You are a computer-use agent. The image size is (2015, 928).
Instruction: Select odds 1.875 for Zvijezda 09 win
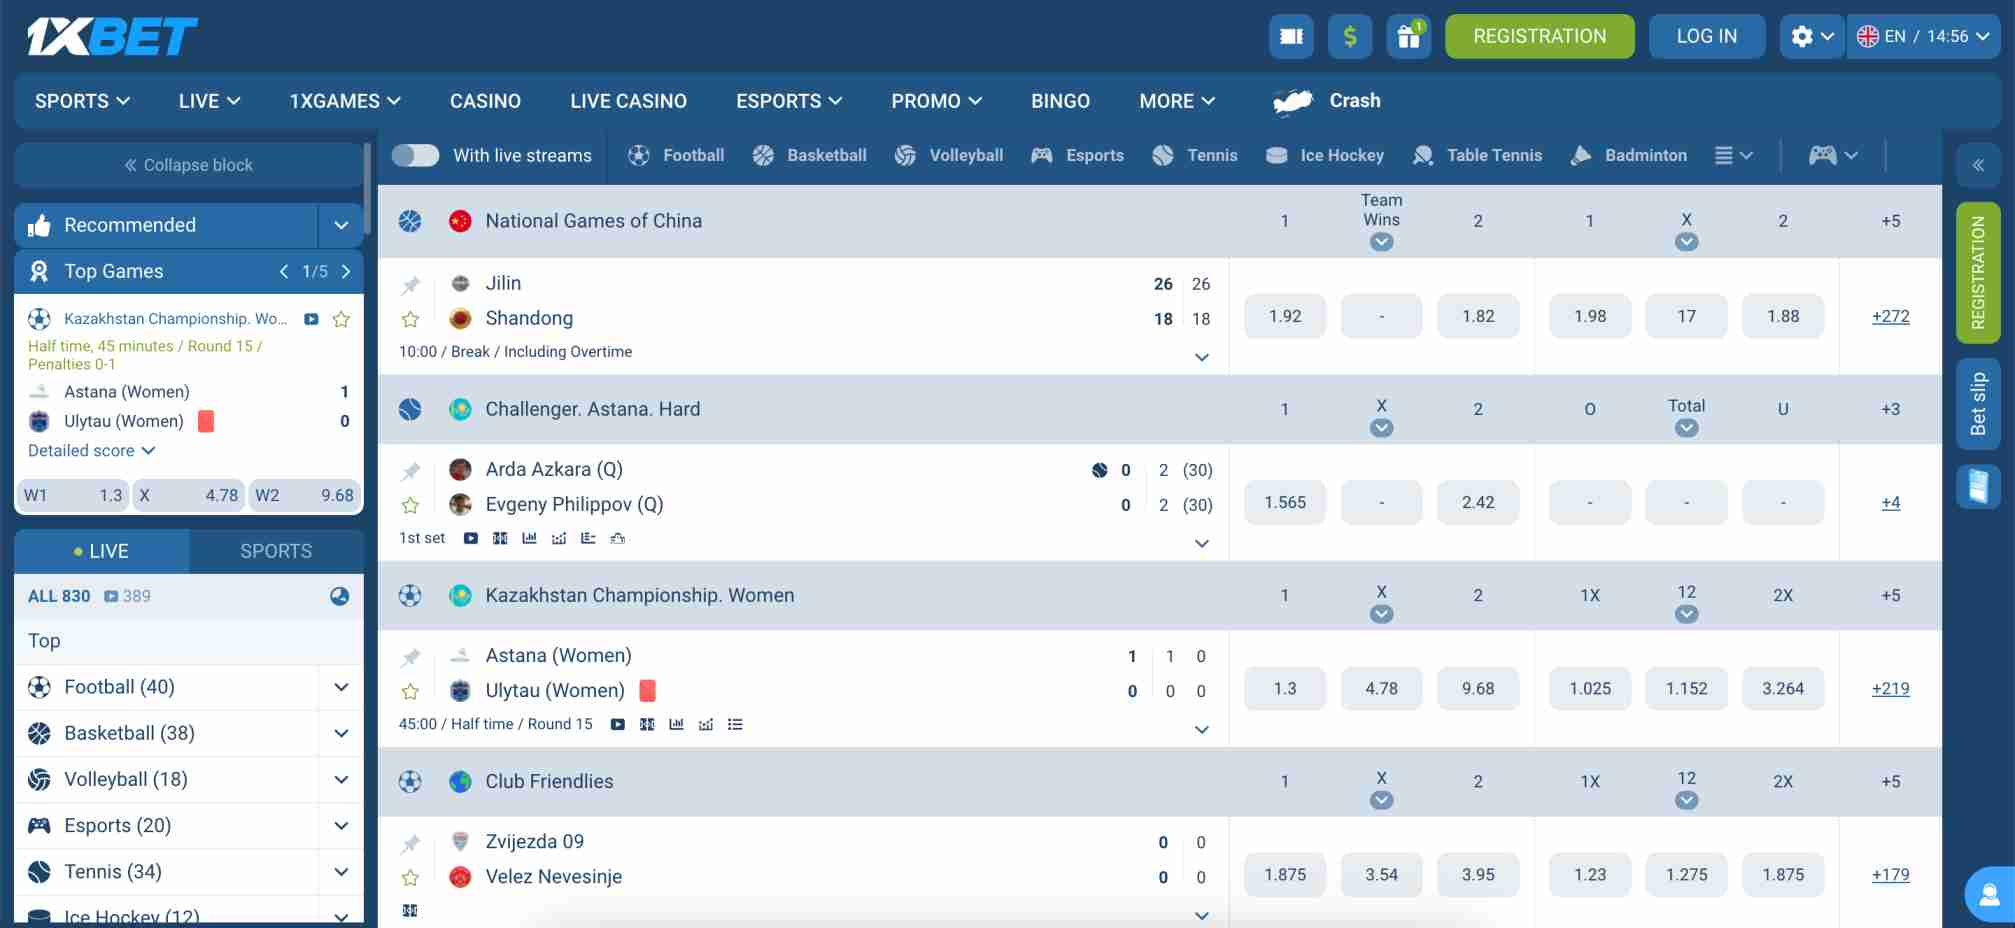click(x=1285, y=875)
